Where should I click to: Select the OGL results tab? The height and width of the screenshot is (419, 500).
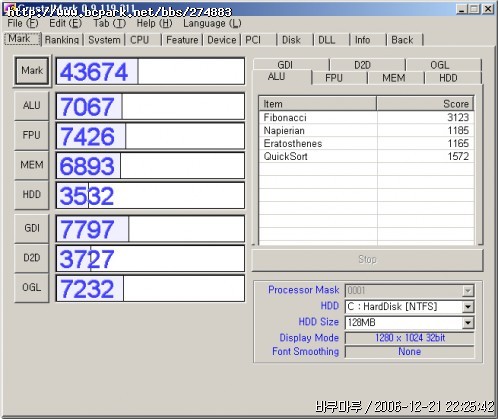[440, 65]
